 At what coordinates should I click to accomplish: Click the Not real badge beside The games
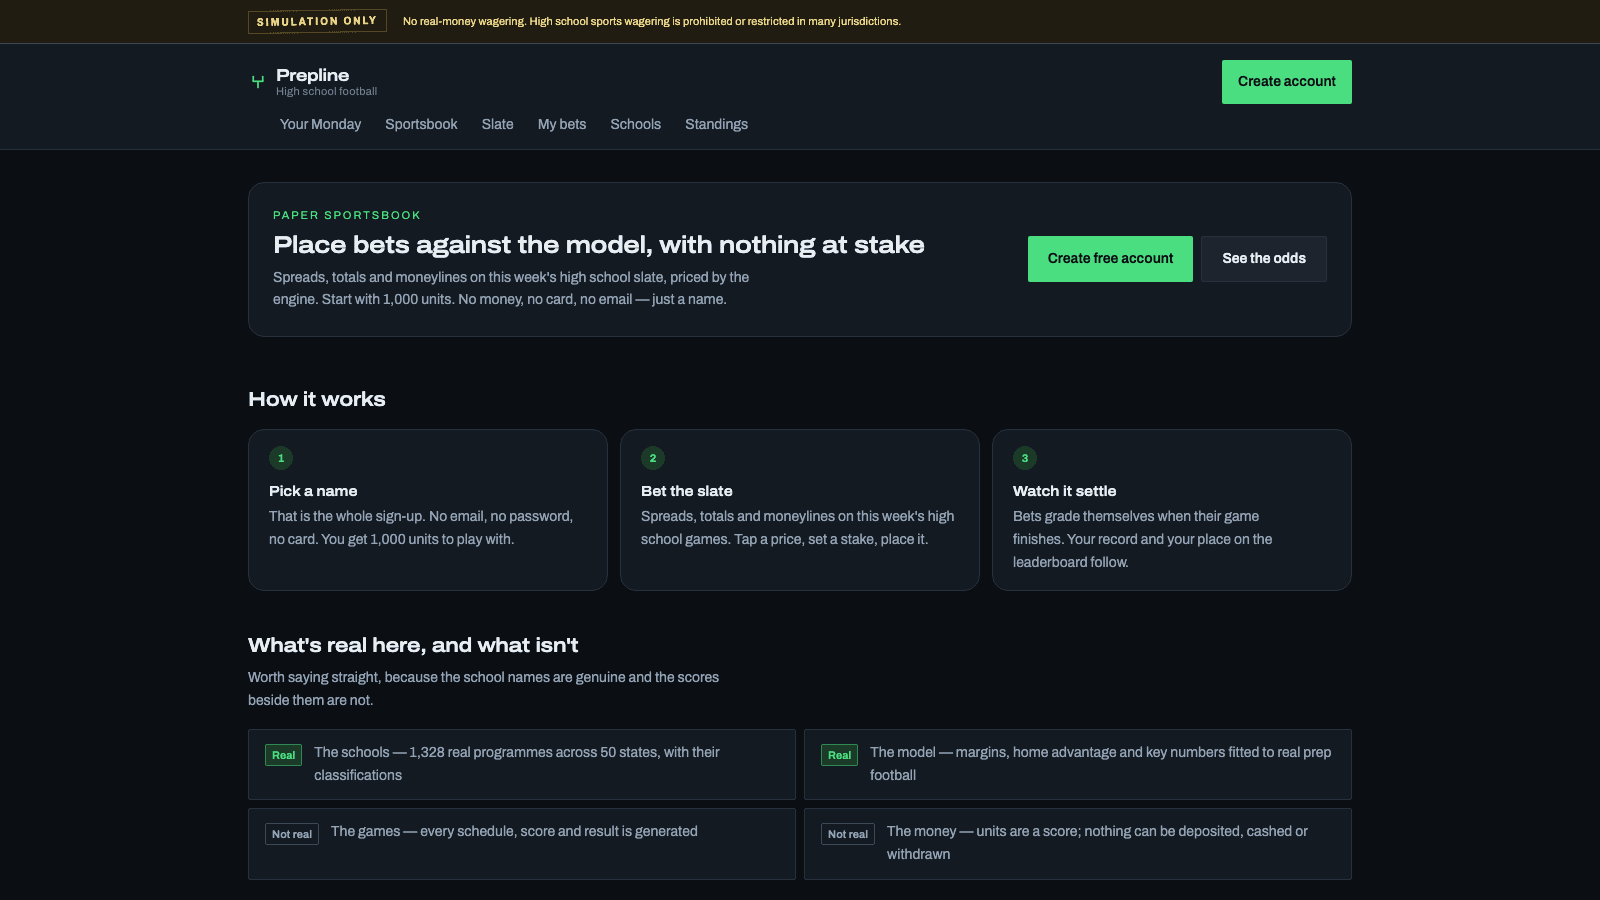click(x=292, y=834)
